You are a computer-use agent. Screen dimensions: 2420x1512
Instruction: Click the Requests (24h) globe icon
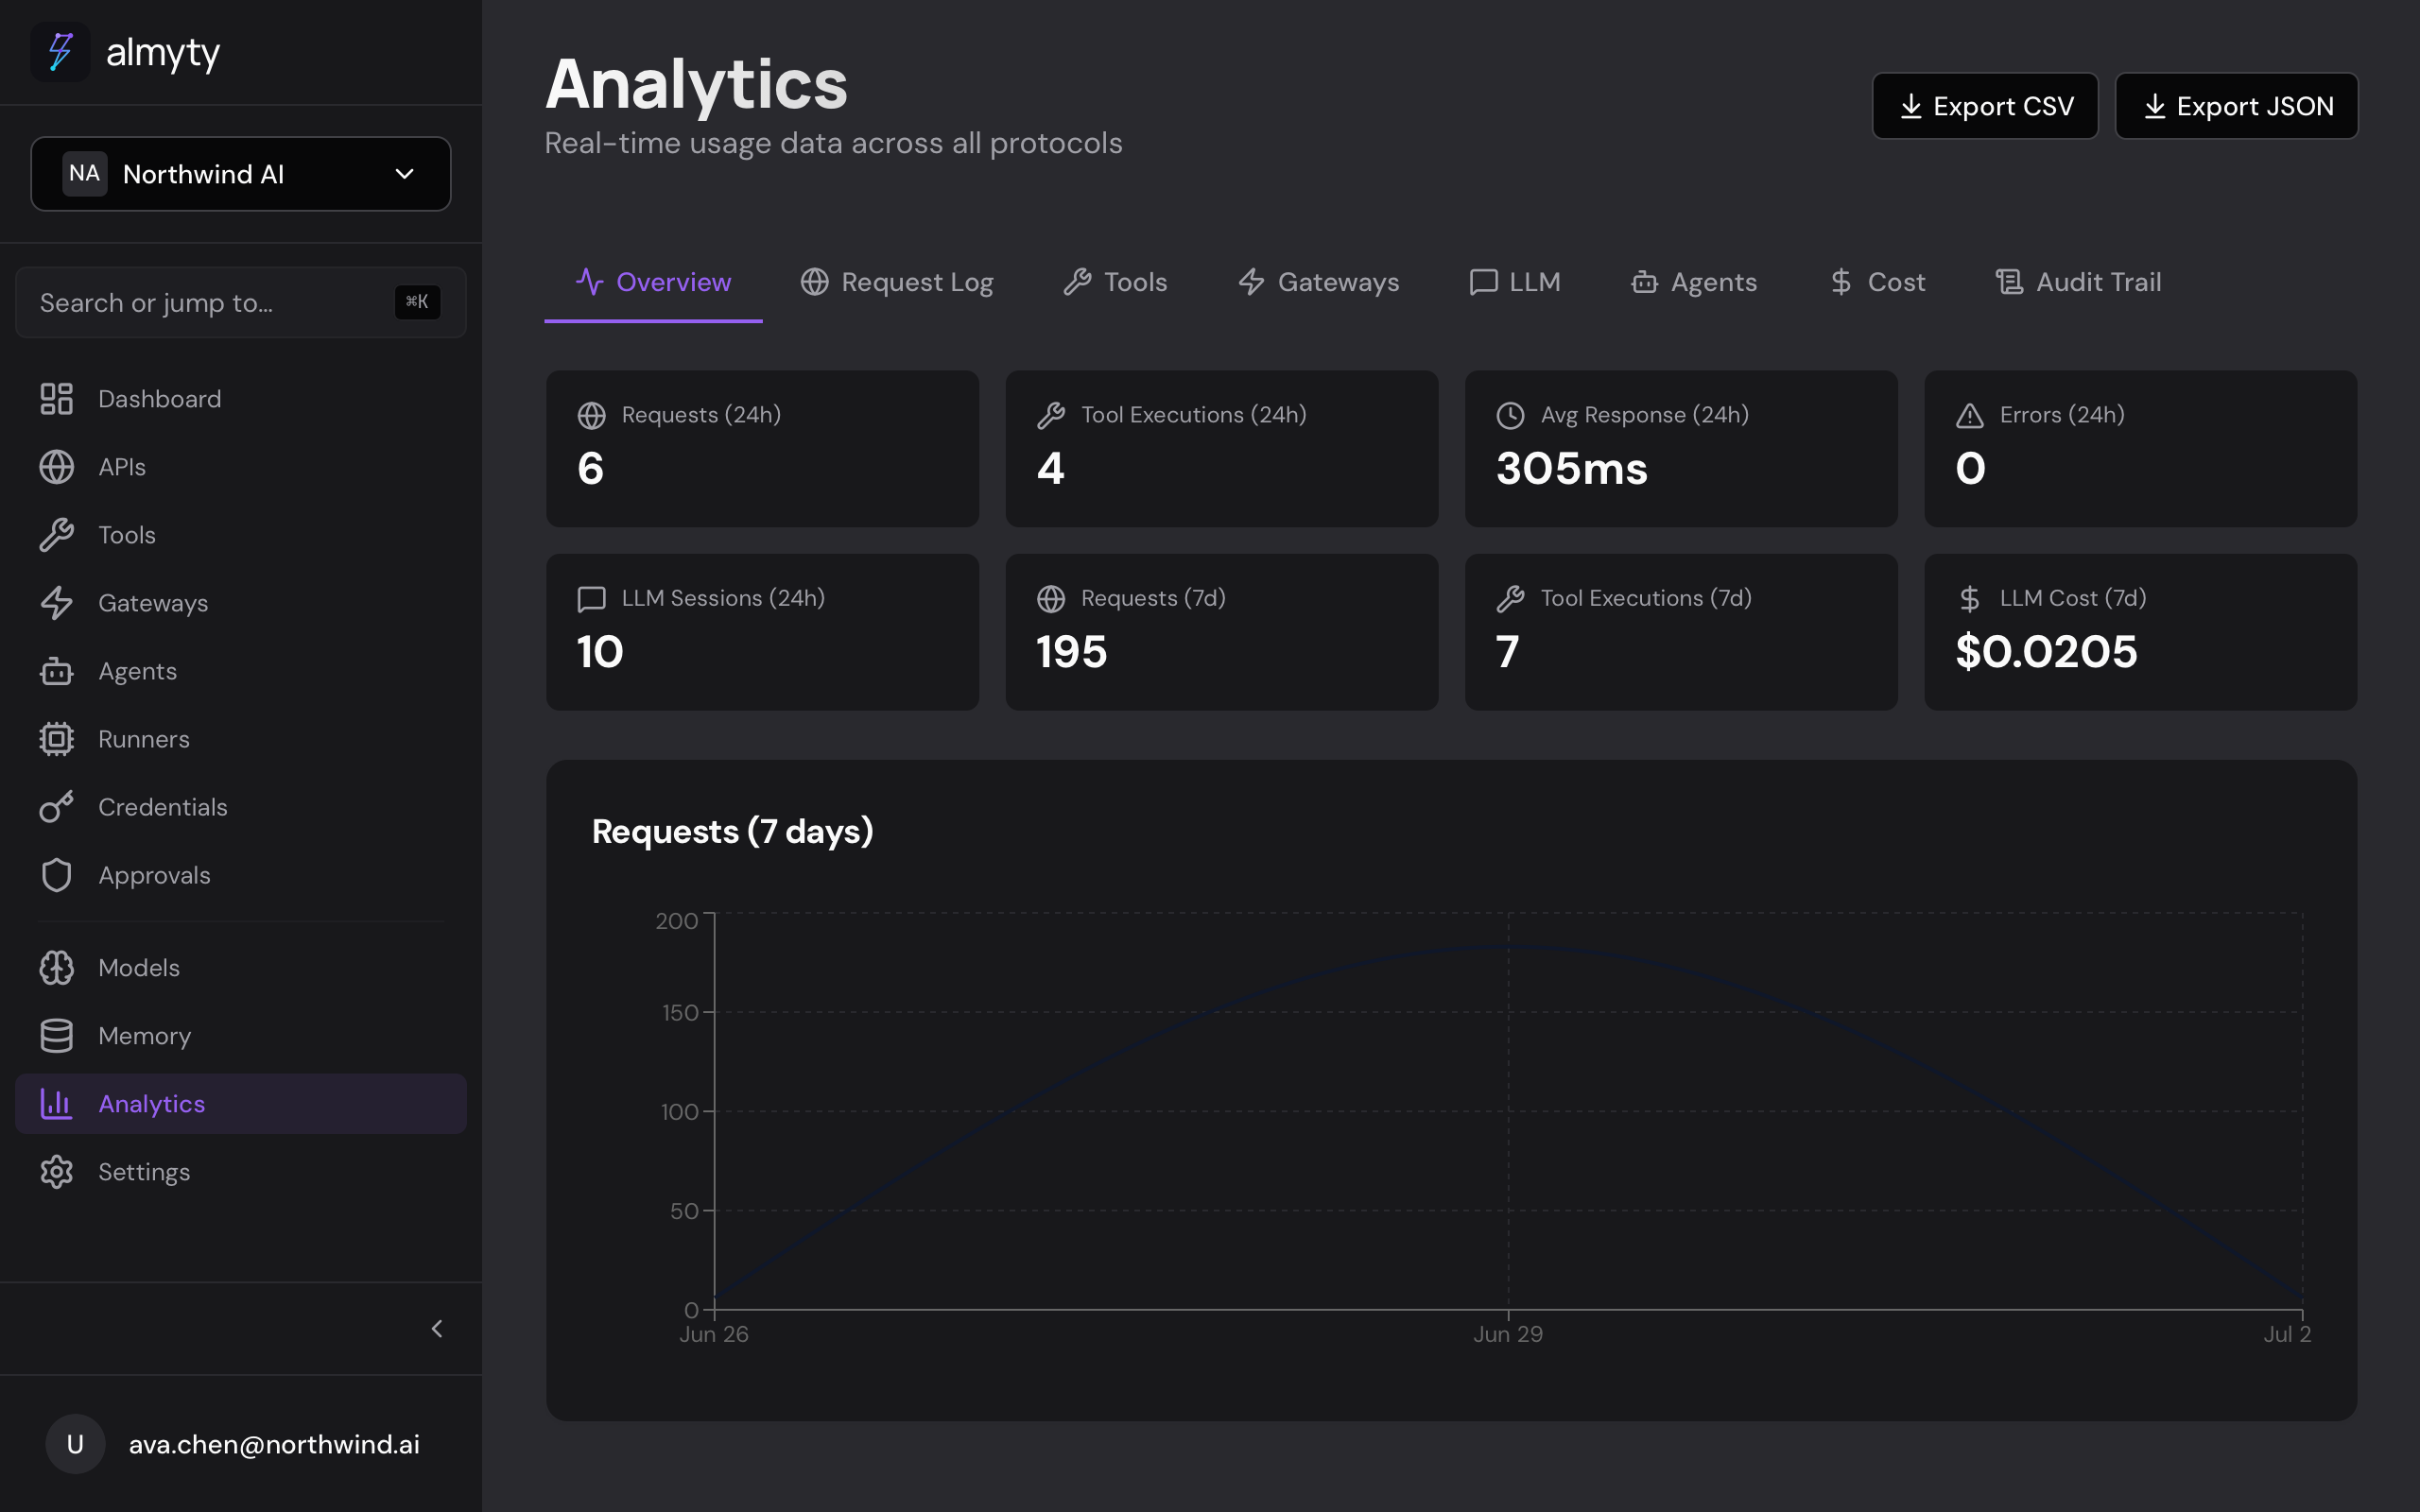point(592,415)
